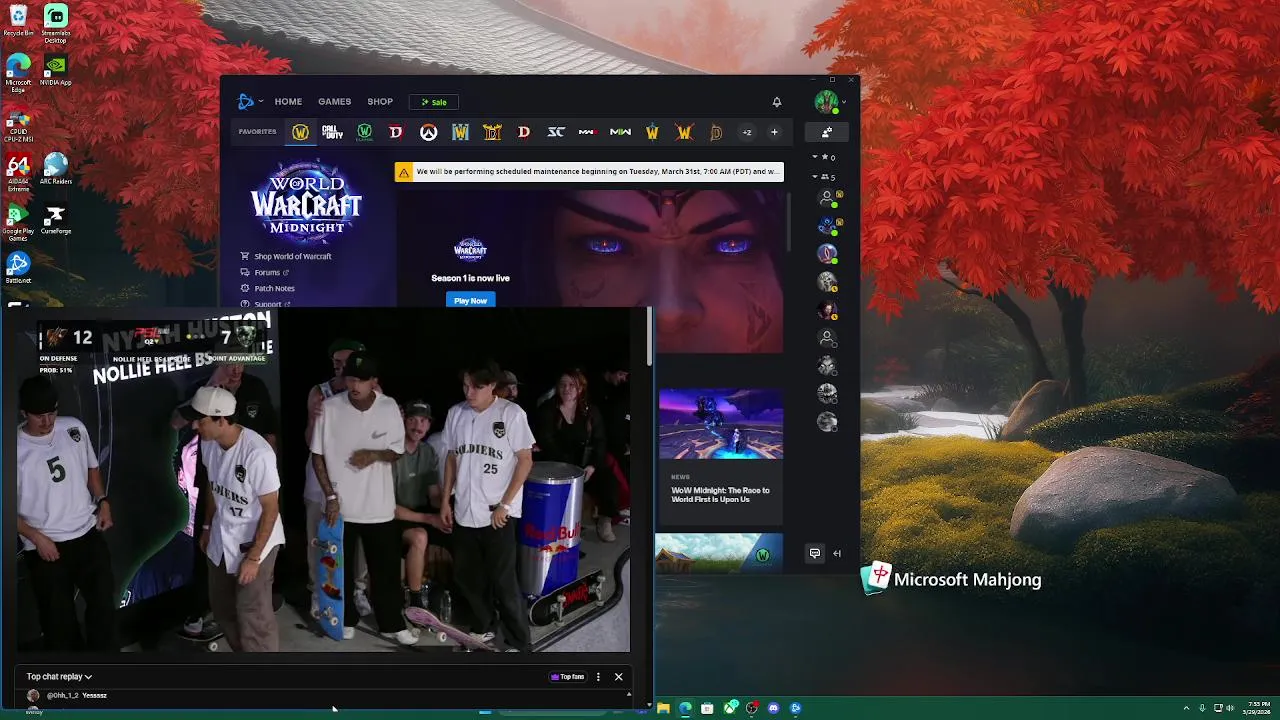Click the chevron beside the Battle.net logo

[x=261, y=101]
